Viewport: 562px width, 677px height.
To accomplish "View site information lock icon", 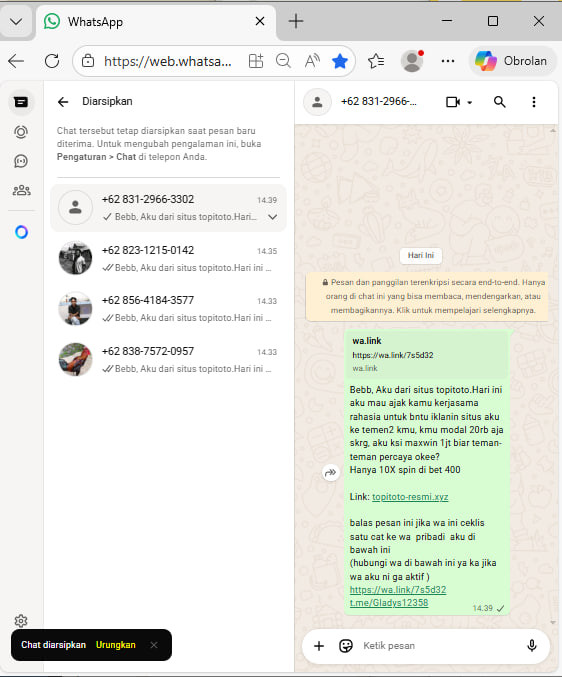I will click(x=88, y=61).
